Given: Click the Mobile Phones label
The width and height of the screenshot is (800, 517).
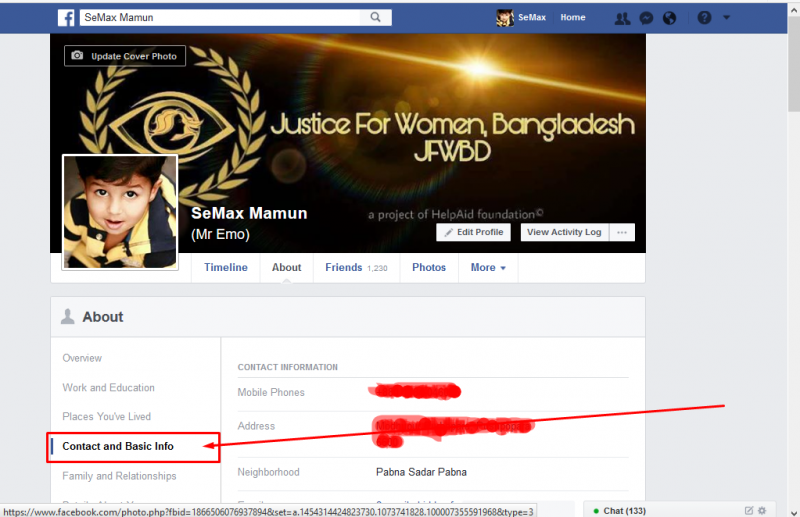Looking at the screenshot, I should click(271, 392).
